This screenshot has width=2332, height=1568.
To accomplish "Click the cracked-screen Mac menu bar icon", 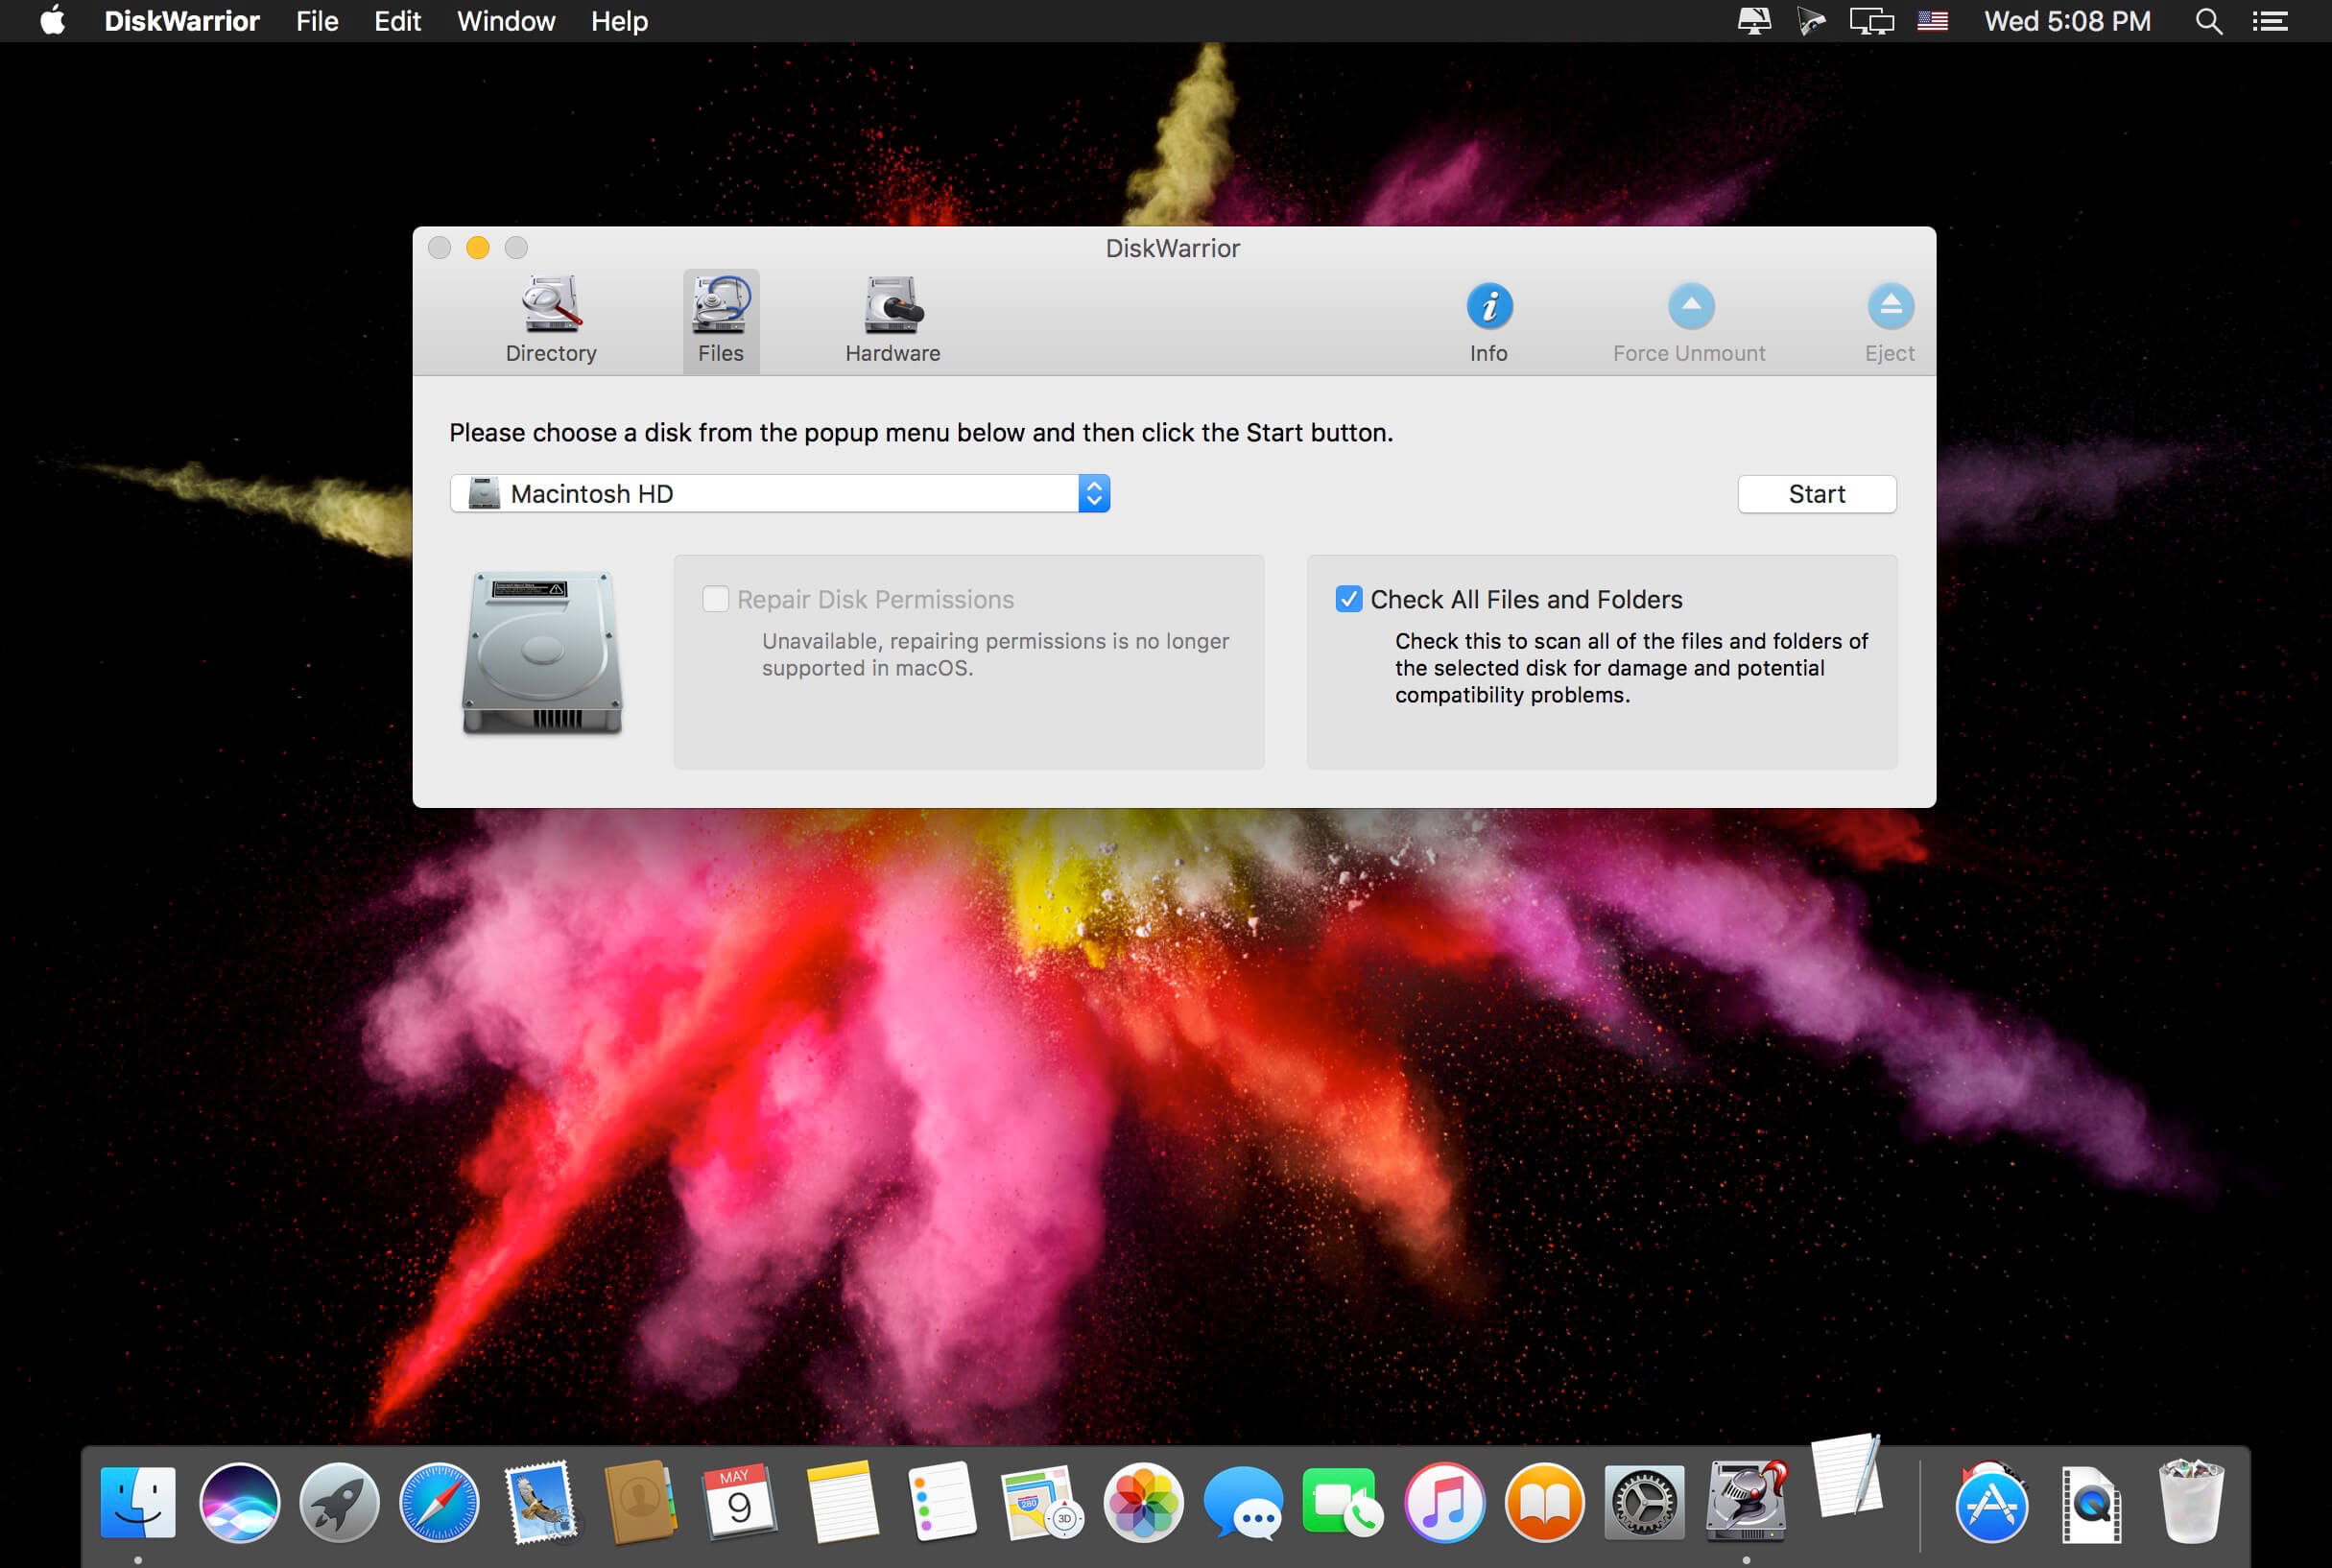I will coord(1754,21).
